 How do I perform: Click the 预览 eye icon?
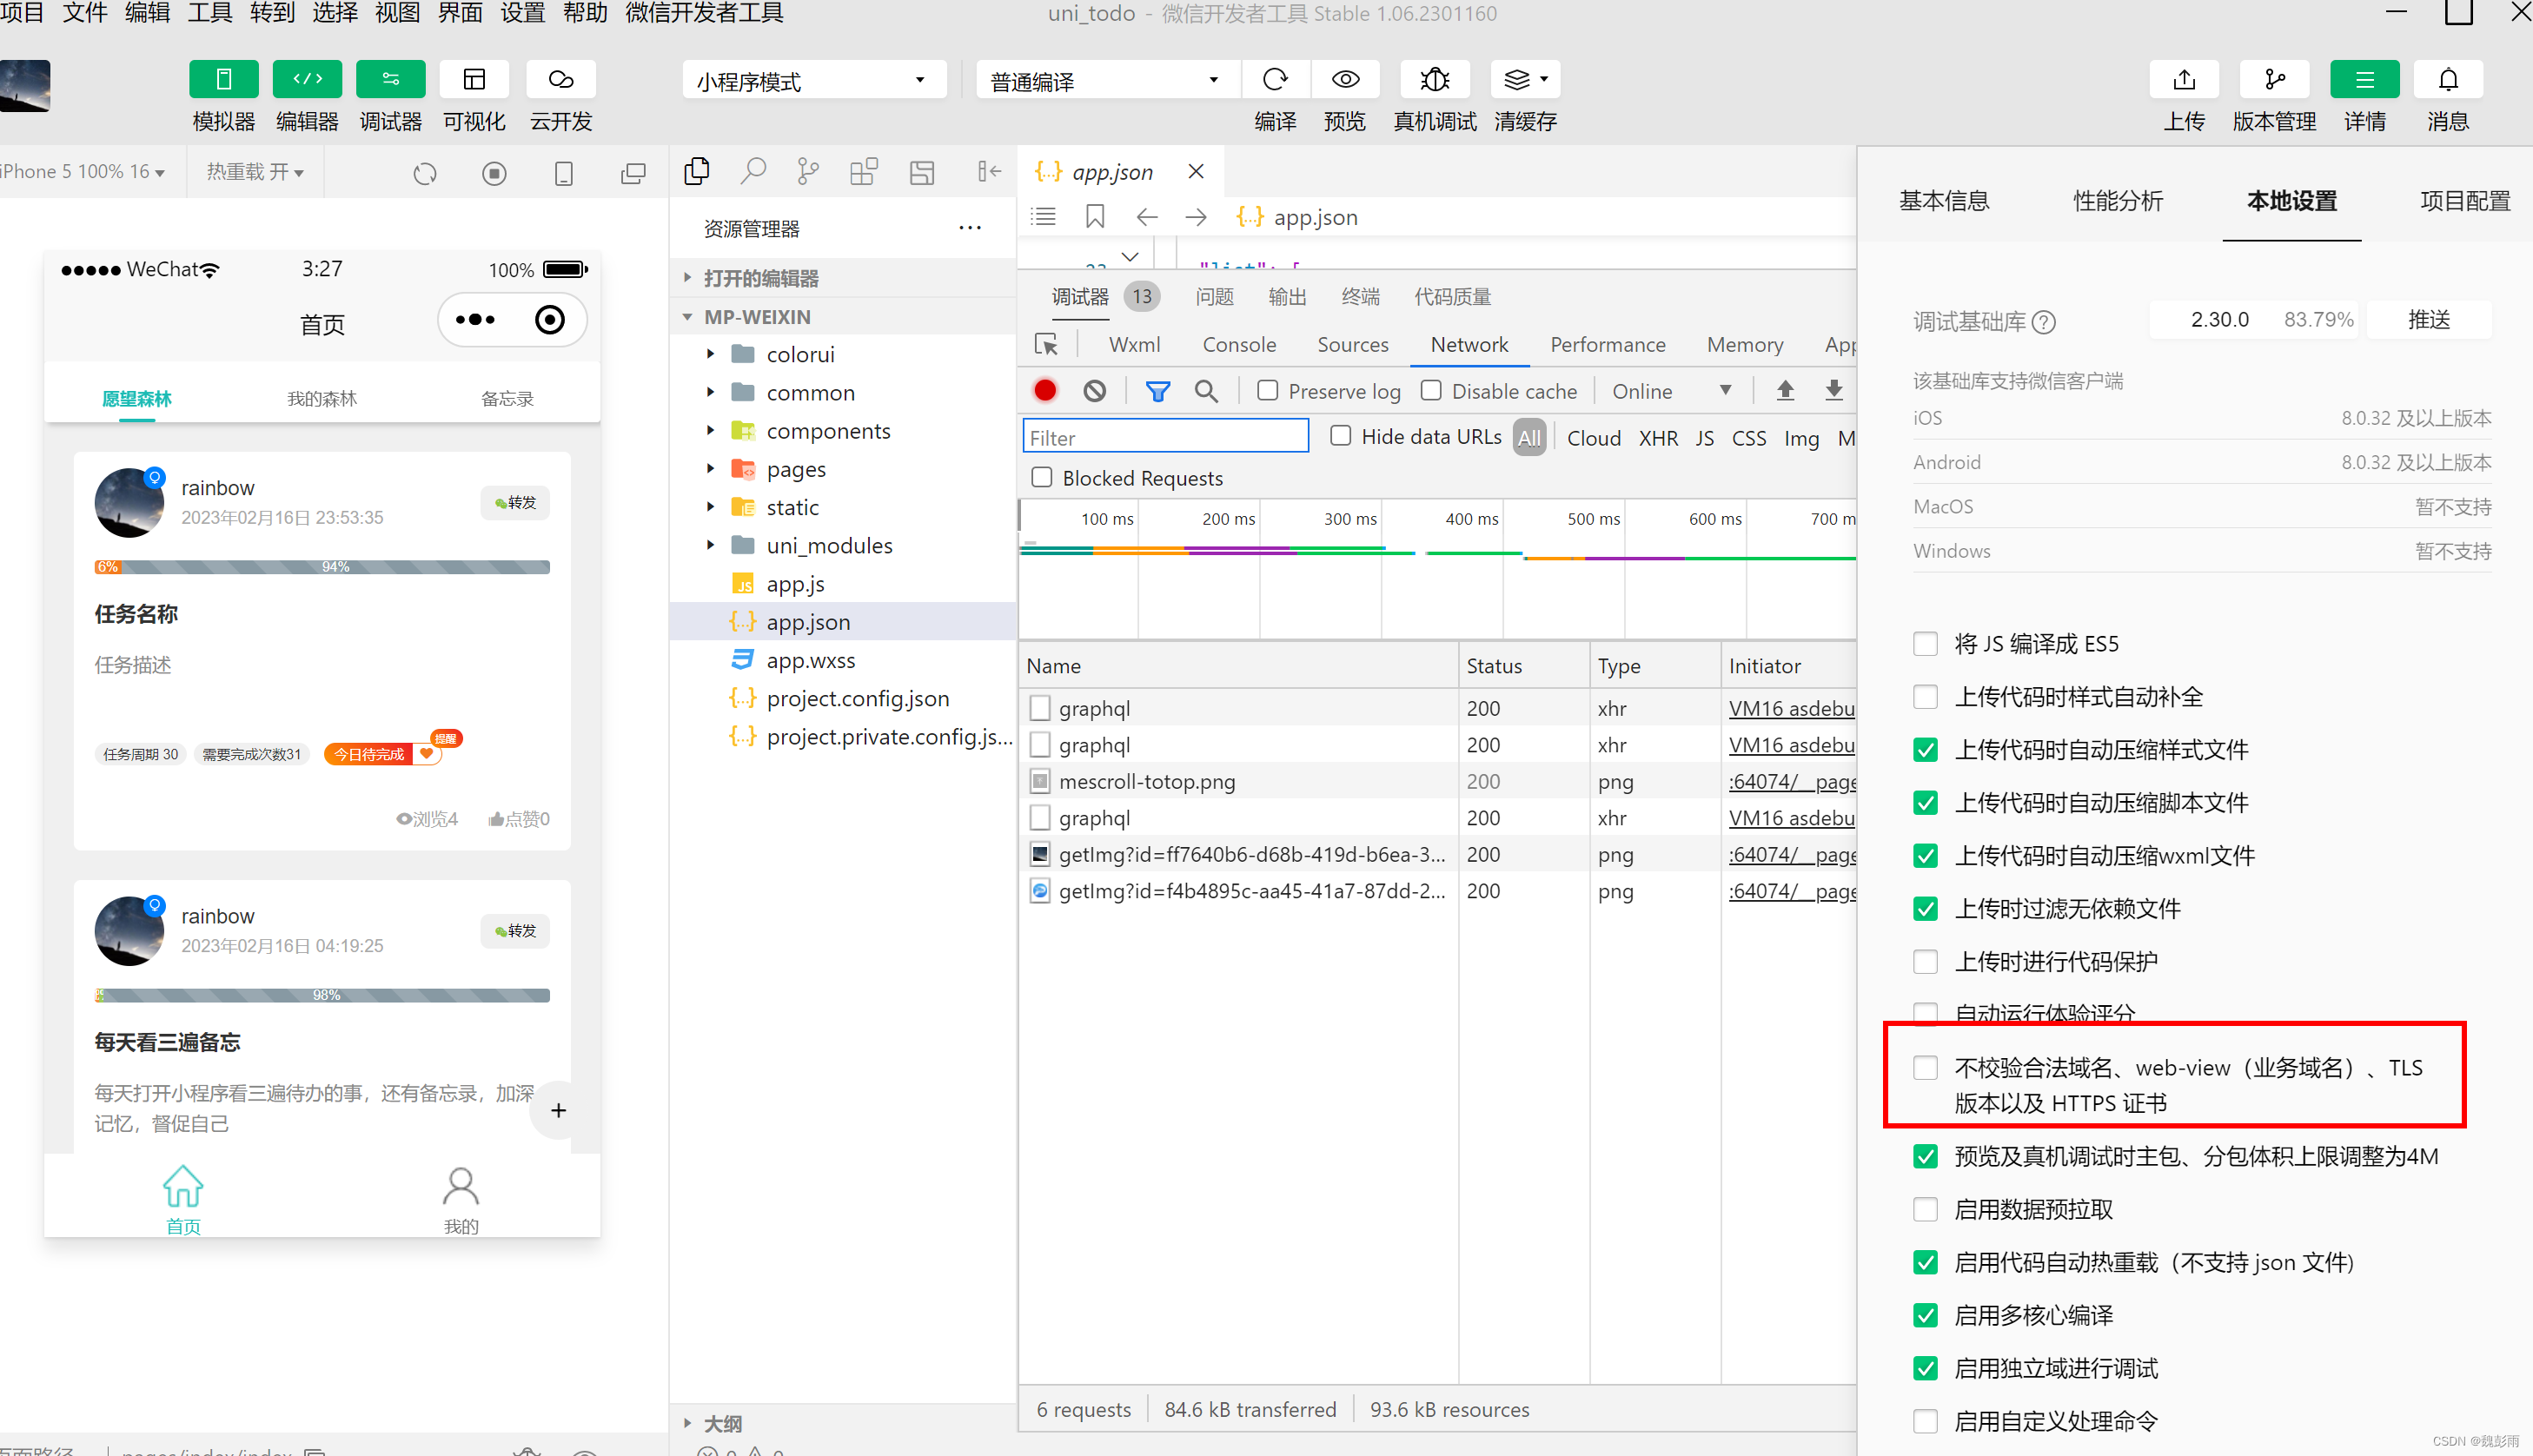[1345, 80]
